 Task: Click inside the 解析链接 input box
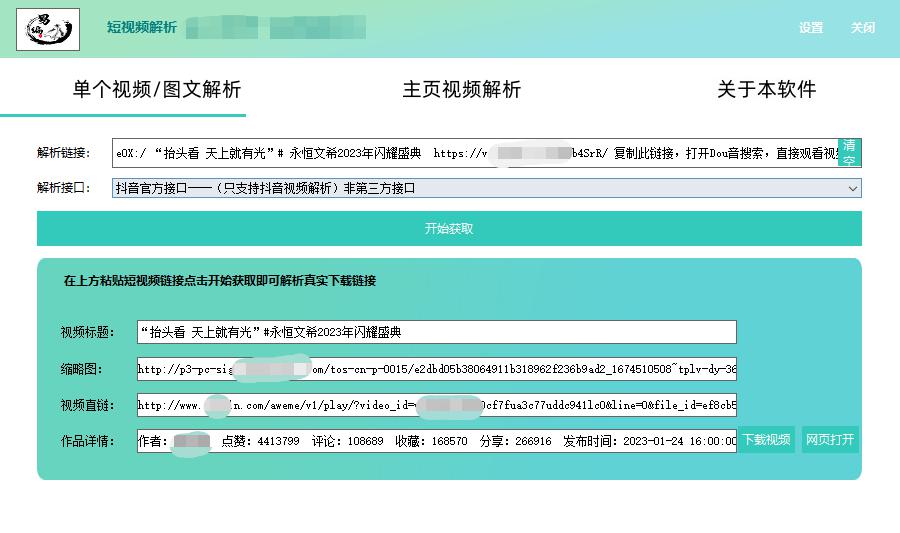474,153
